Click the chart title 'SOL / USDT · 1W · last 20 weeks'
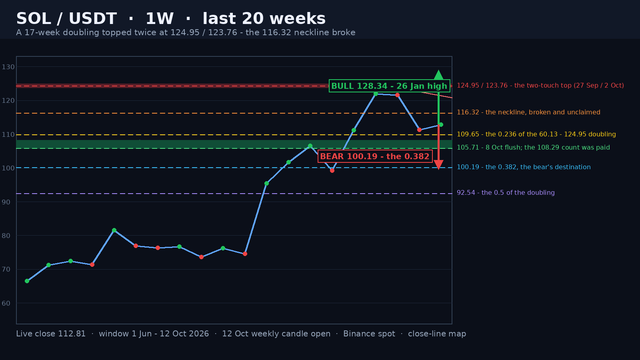 click(x=171, y=18)
